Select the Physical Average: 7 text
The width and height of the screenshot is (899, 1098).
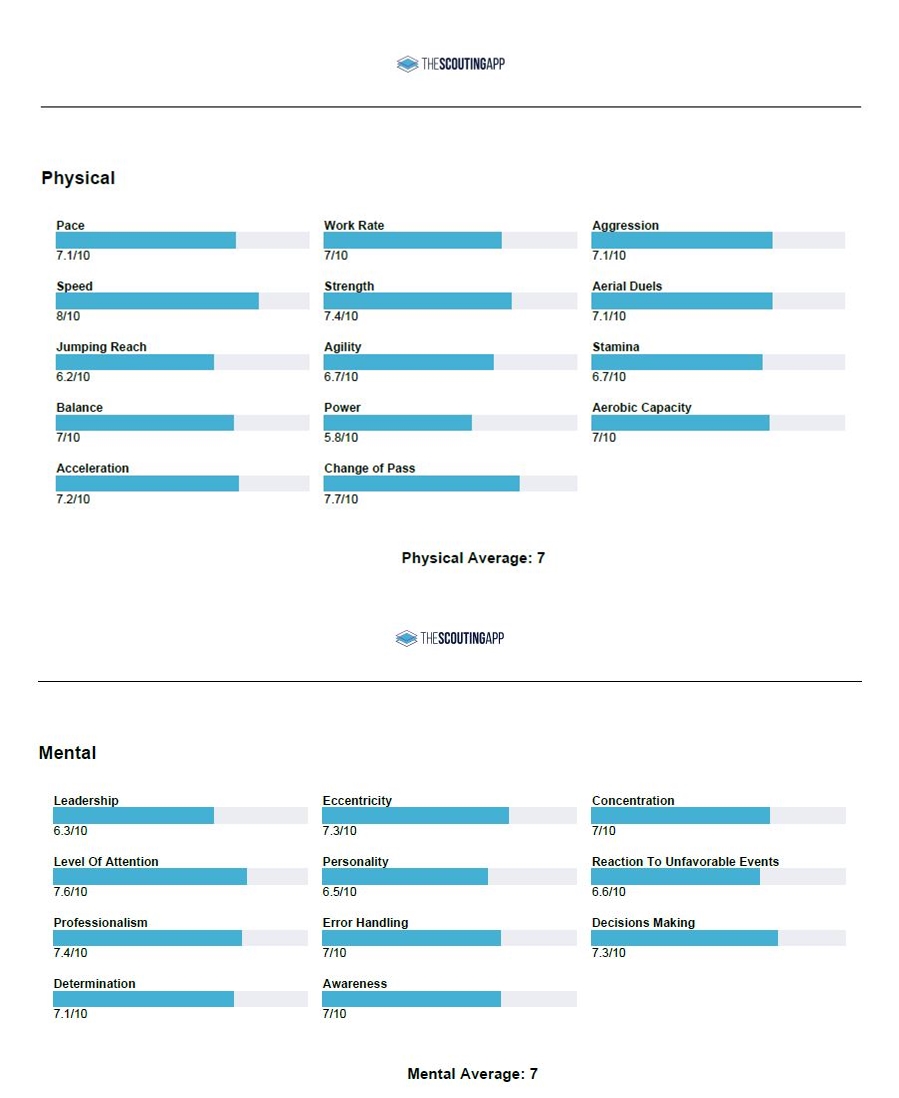coord(473,558)
